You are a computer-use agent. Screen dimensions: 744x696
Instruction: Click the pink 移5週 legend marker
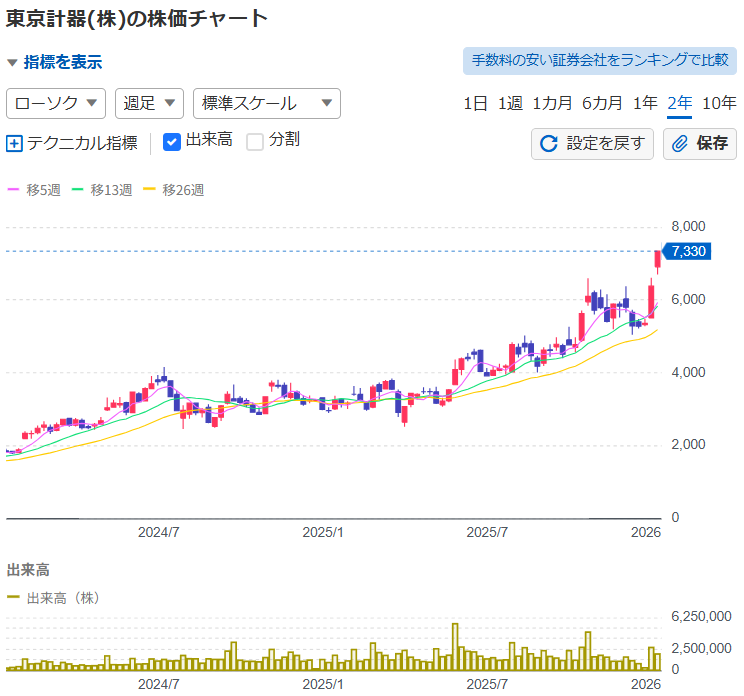coord(14,189)
